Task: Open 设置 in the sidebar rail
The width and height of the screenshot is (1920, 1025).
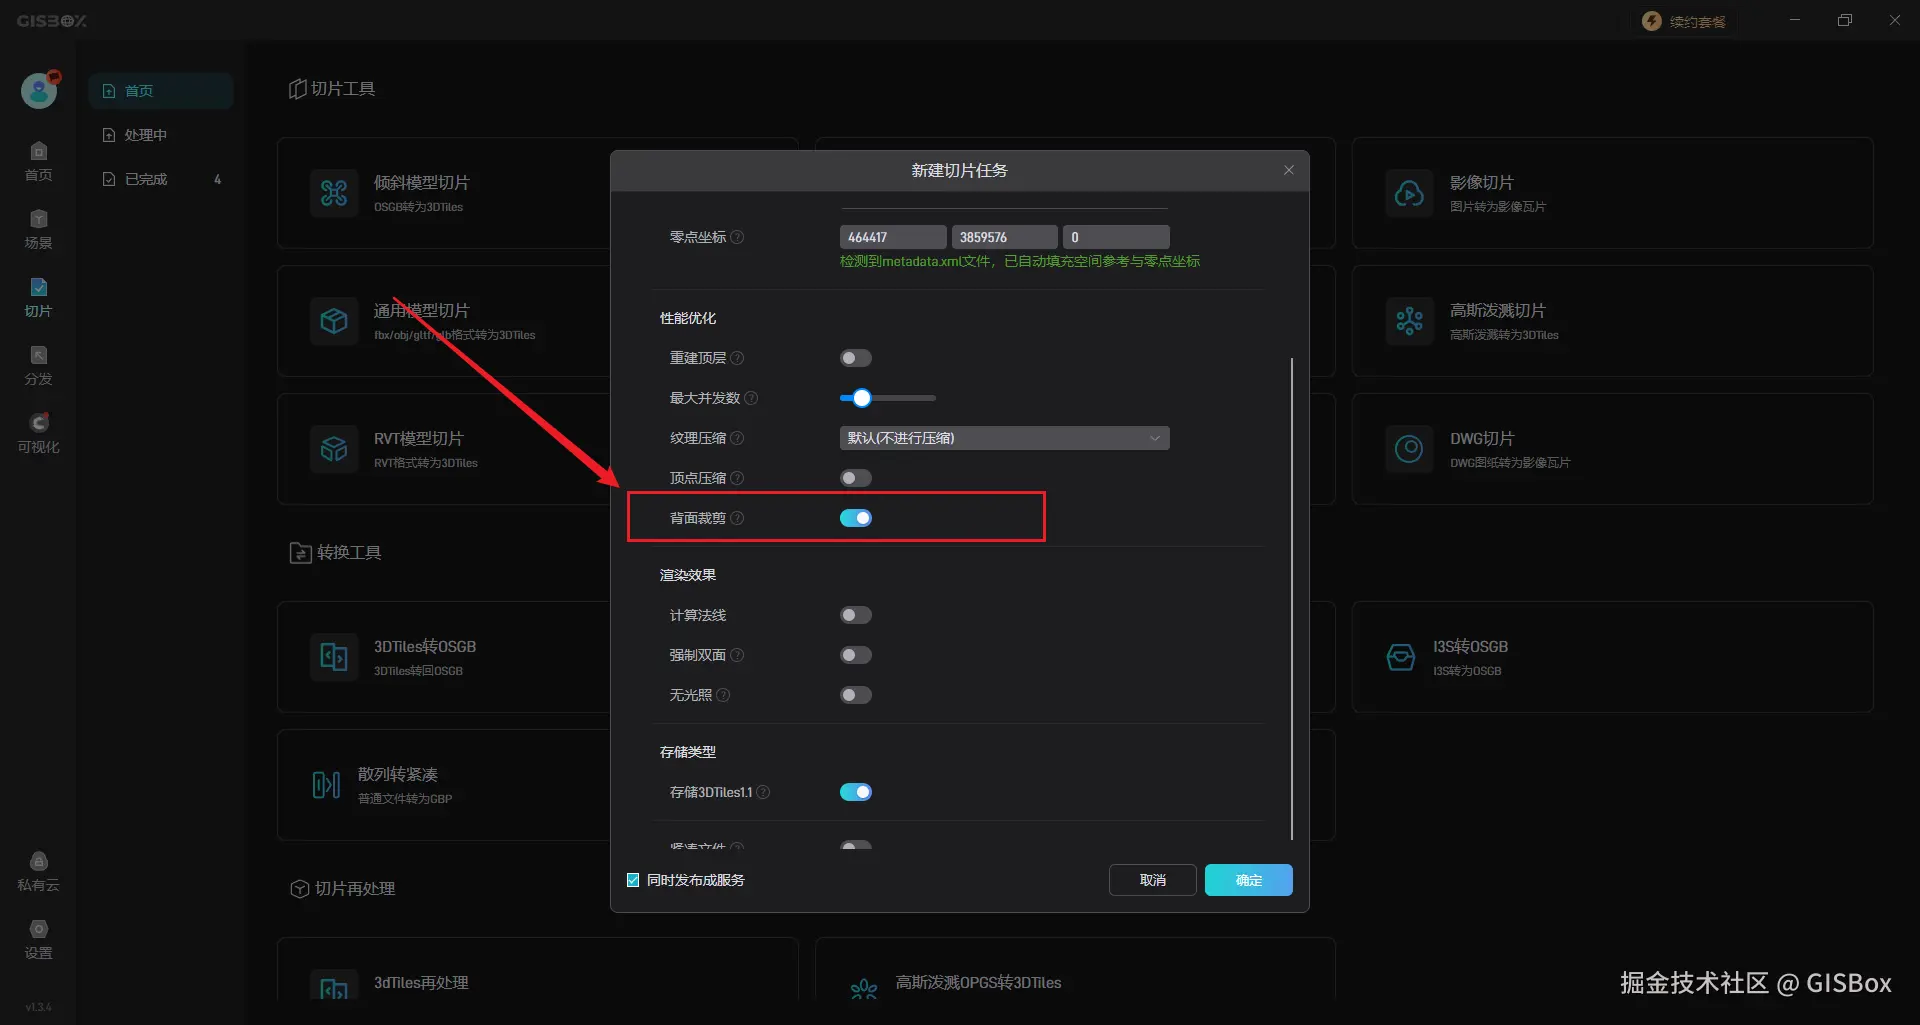Action: [38, 939]
